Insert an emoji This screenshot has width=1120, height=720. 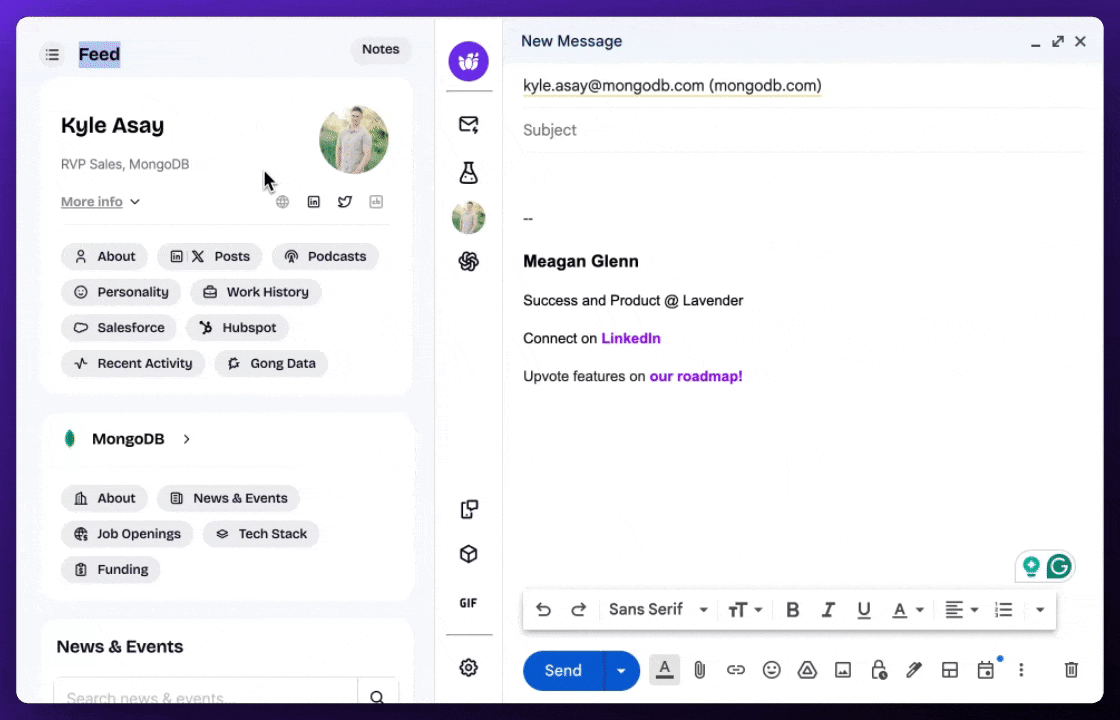(771, 670)
